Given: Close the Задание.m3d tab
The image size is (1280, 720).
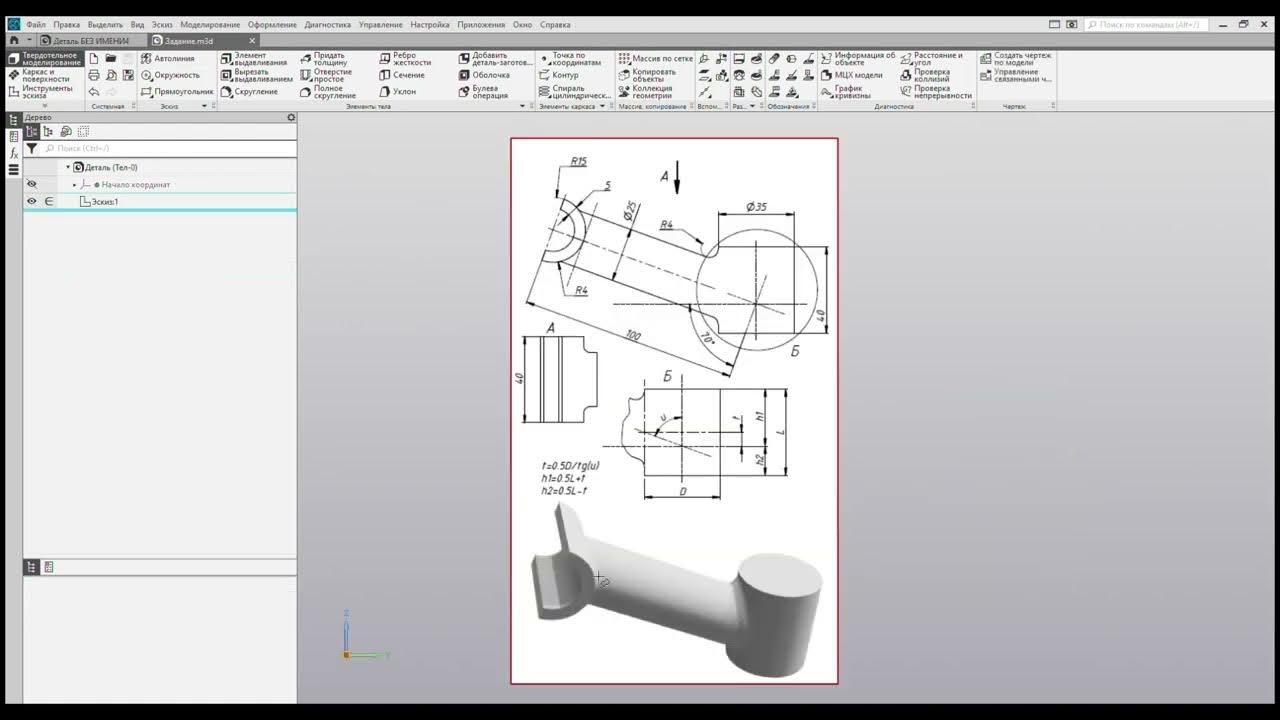Looking at the screenshot, I should pyautogui.click(x=252, y=40).
